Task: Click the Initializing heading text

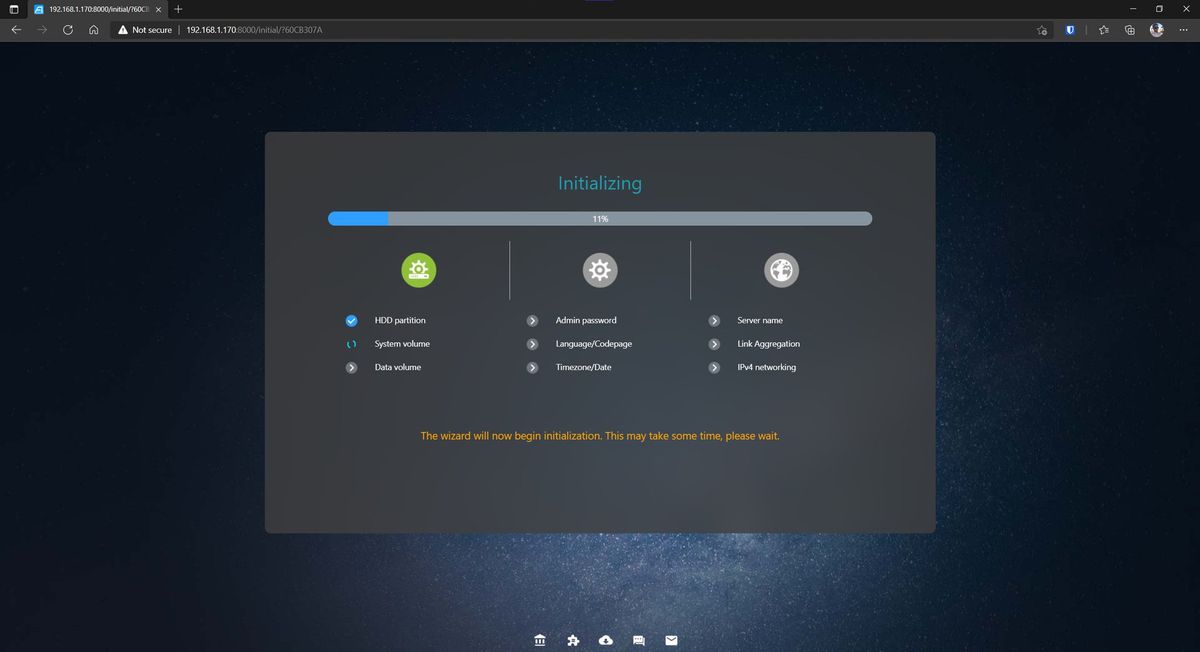Action: pyautogui.click(x=600, y=184)
